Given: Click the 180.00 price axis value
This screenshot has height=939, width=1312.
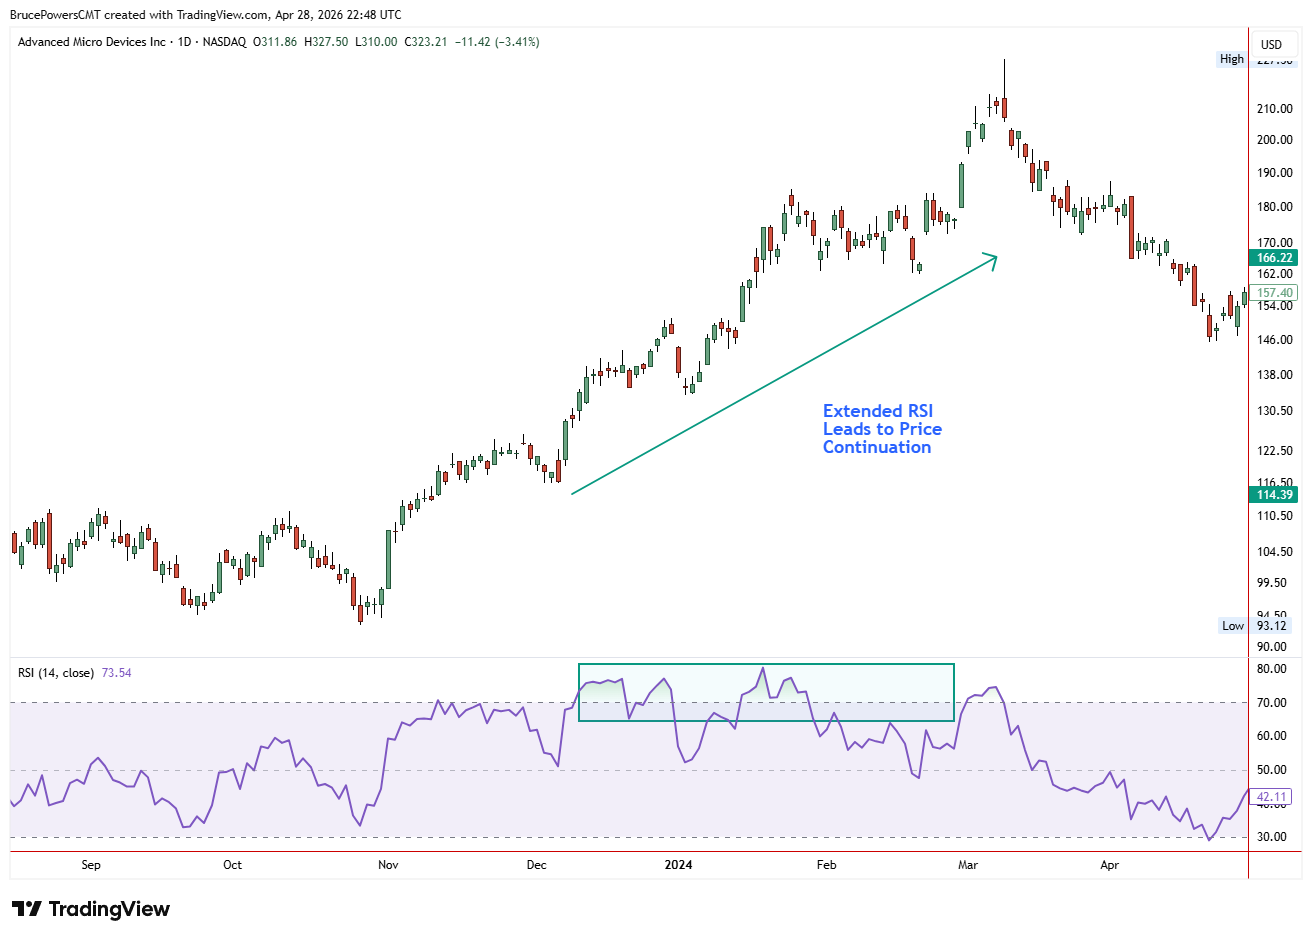Looking at the screenshot, I should (x=1275, y=207).
